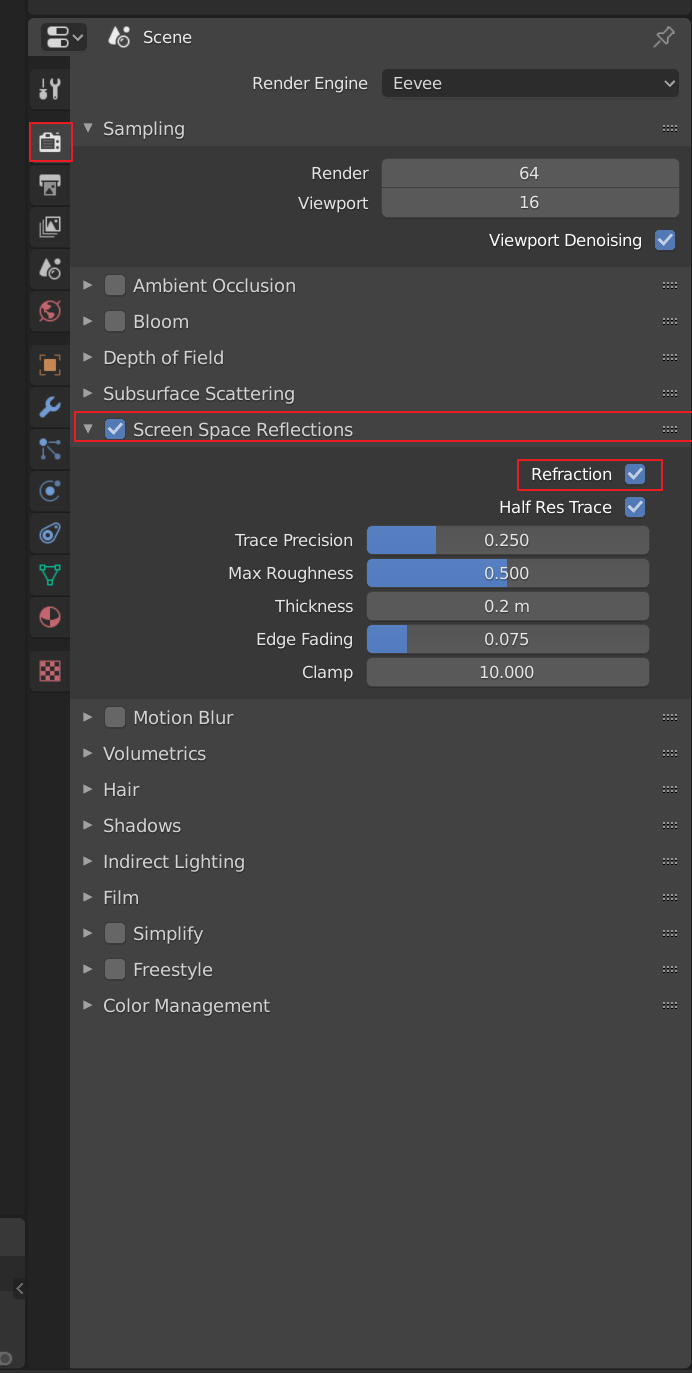Image resolution: width=692 pixels, height=1373 pixels.
Task: Click the Clamp value field
Action: click(508, 673)
